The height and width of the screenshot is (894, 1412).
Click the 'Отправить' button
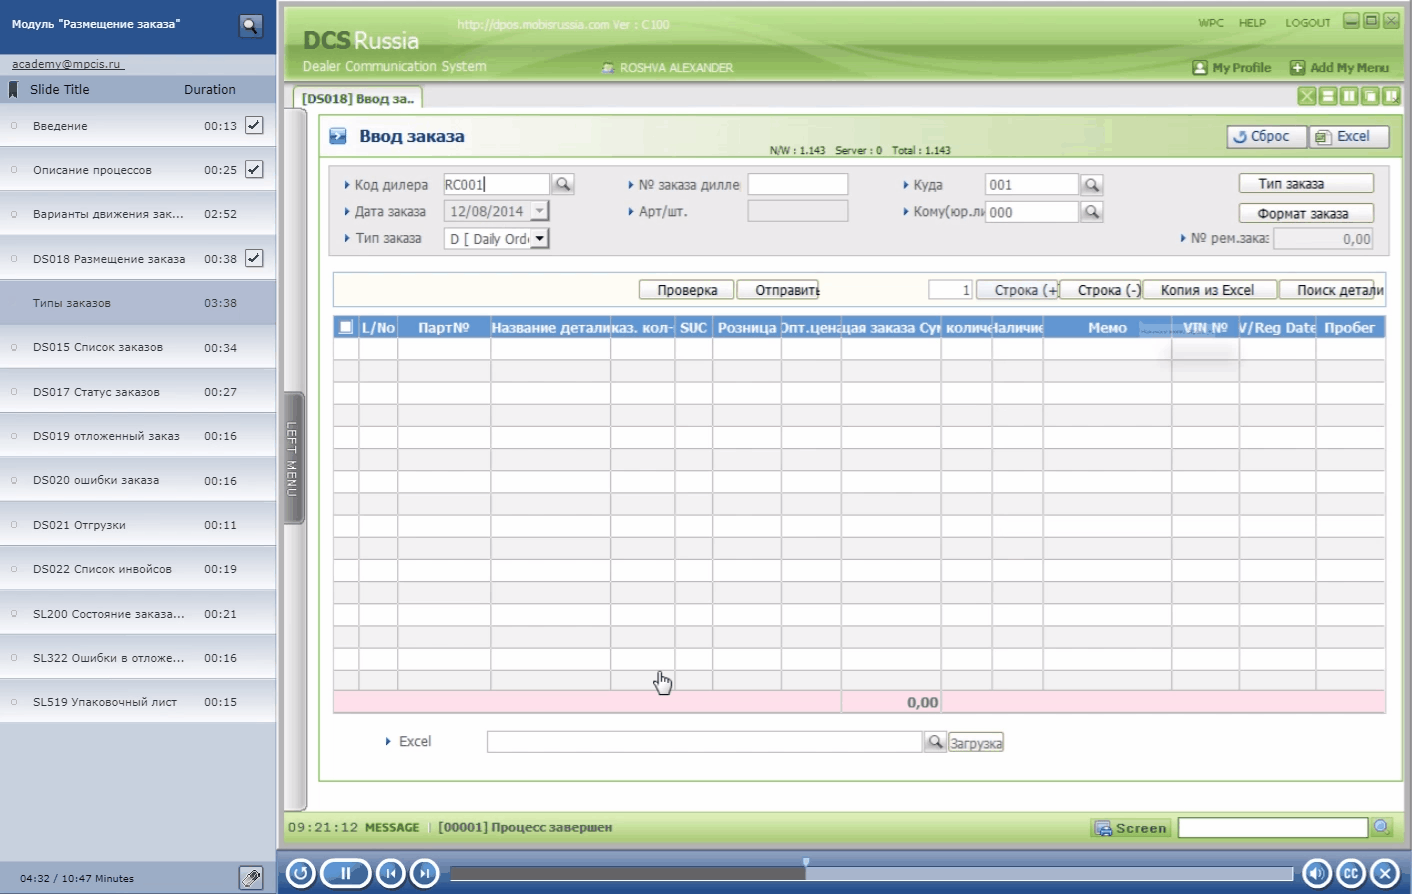pyautogui.click(x=778, y=290)
